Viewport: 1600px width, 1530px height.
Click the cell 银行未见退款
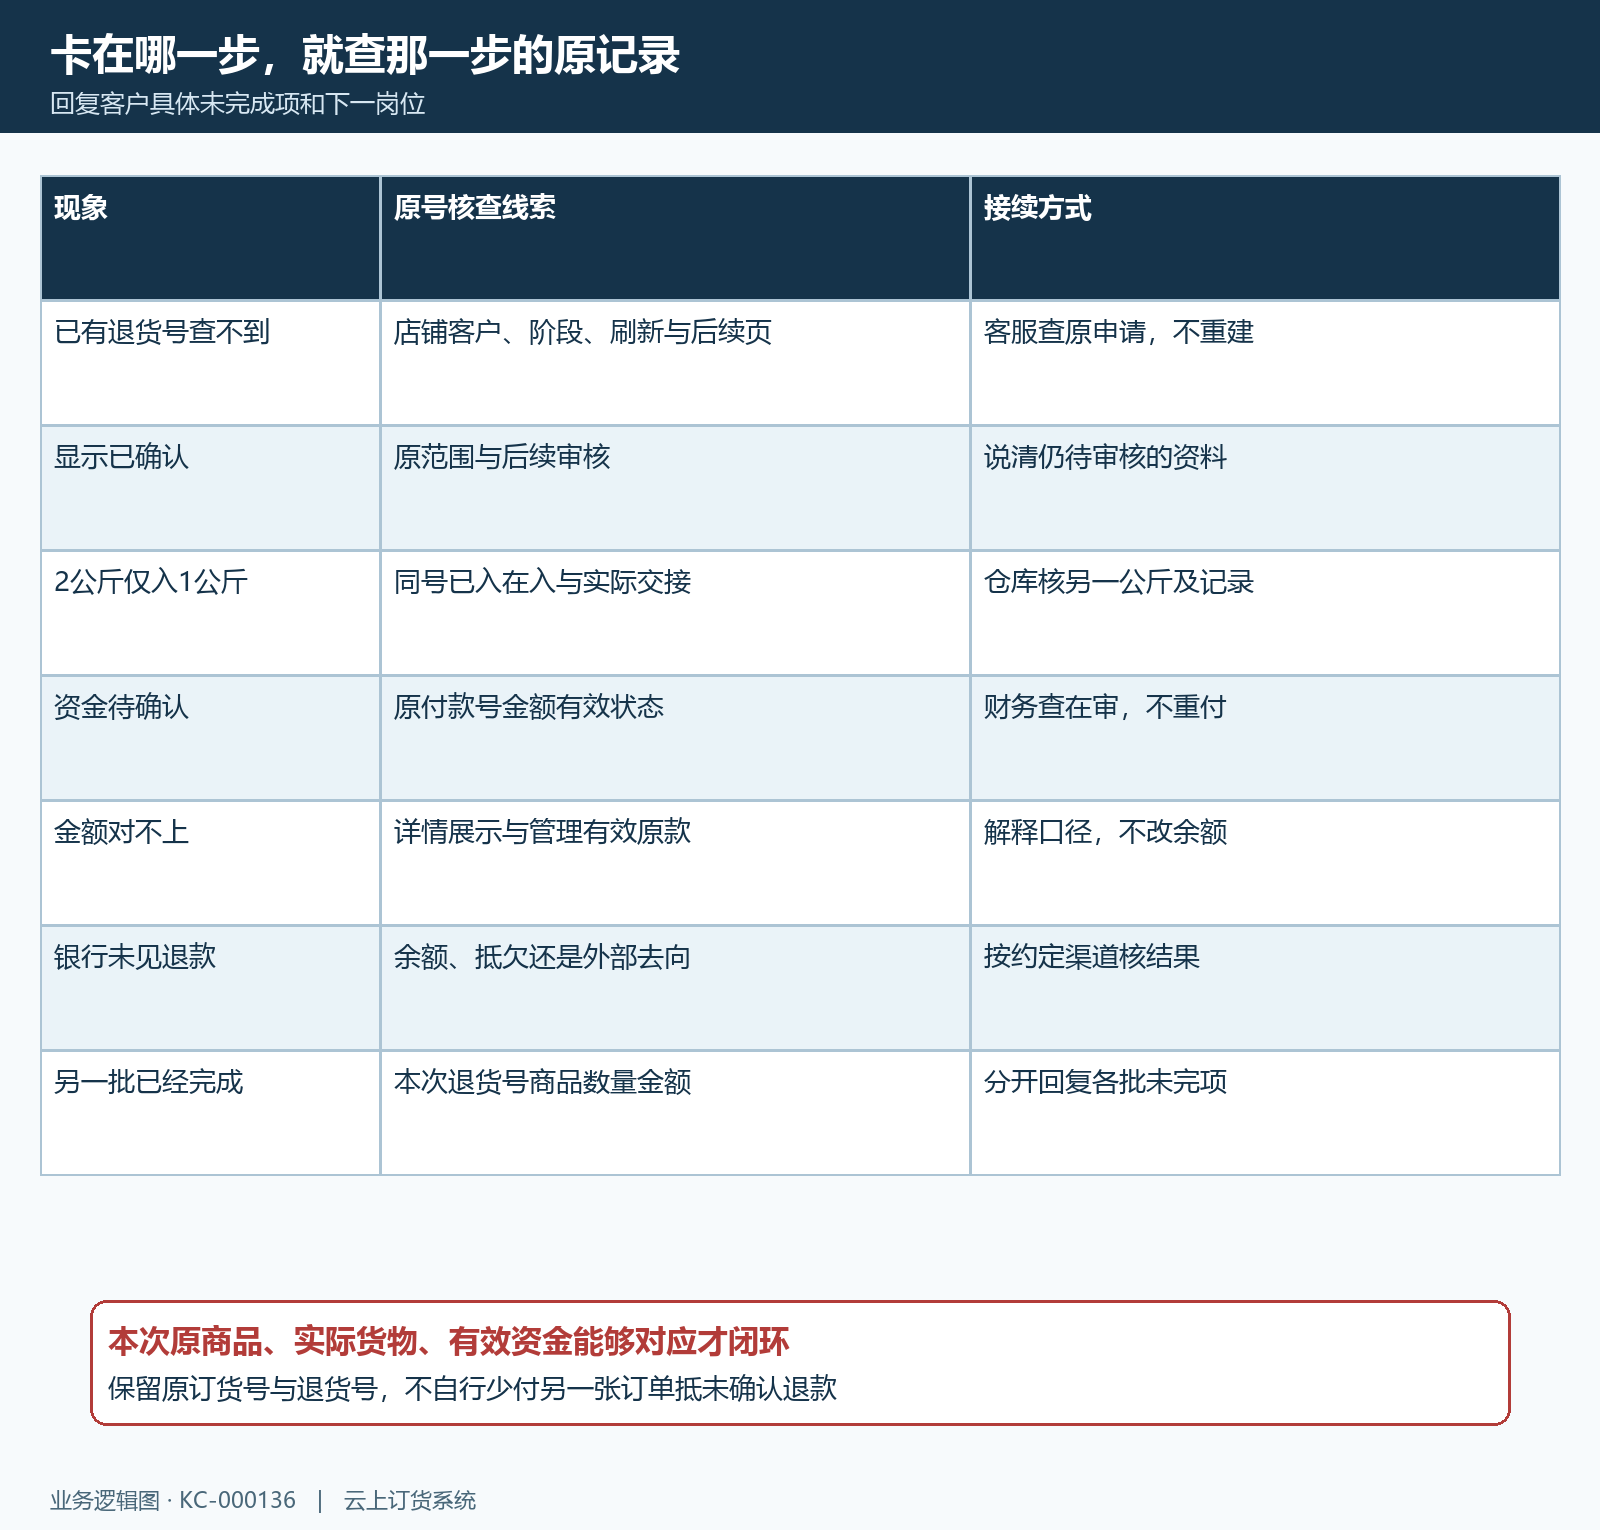point(210,988)
